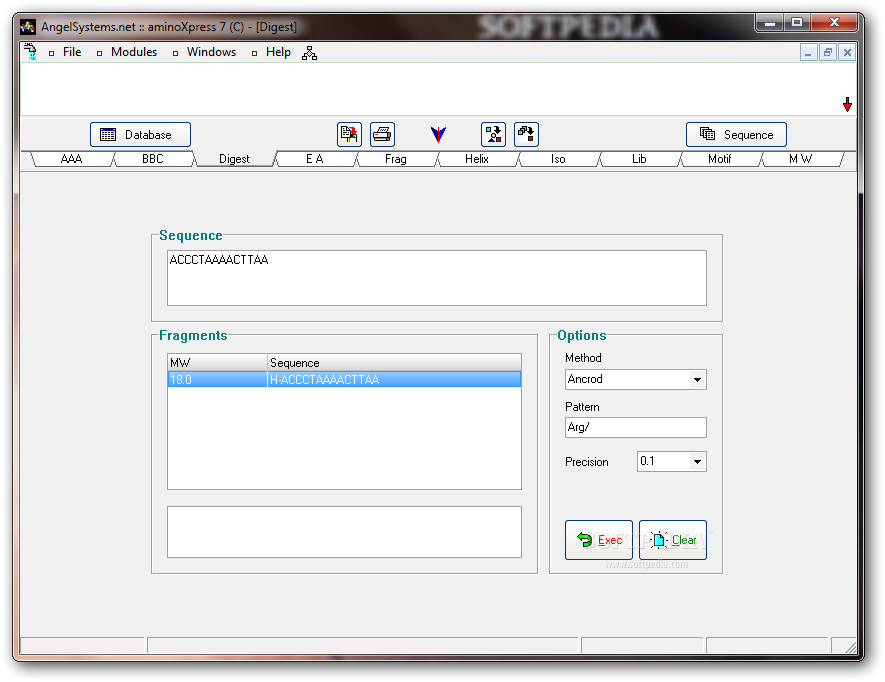Switch to the Lib tab
Viewport: 885px width, 682px height.
pos(639,159)
